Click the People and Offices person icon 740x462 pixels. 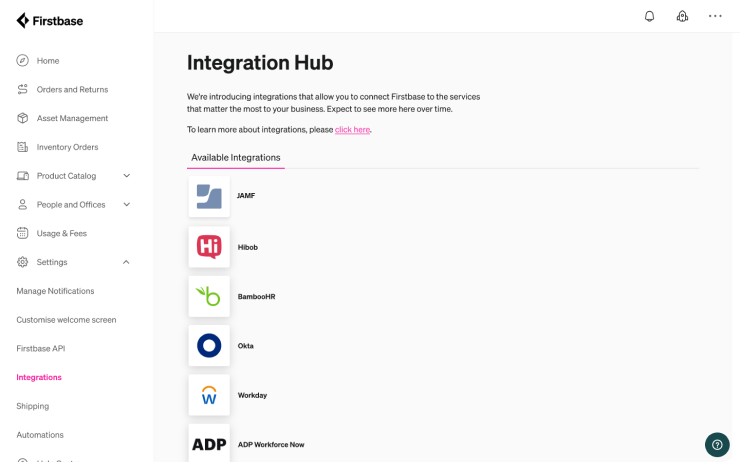pyautogui.click(x=22, y=204)
